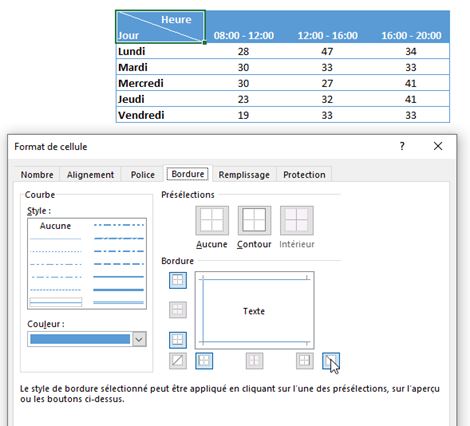The image size is (470, 426).
Task: Apply the Contour border preset icon
Action: pos(254,220)
